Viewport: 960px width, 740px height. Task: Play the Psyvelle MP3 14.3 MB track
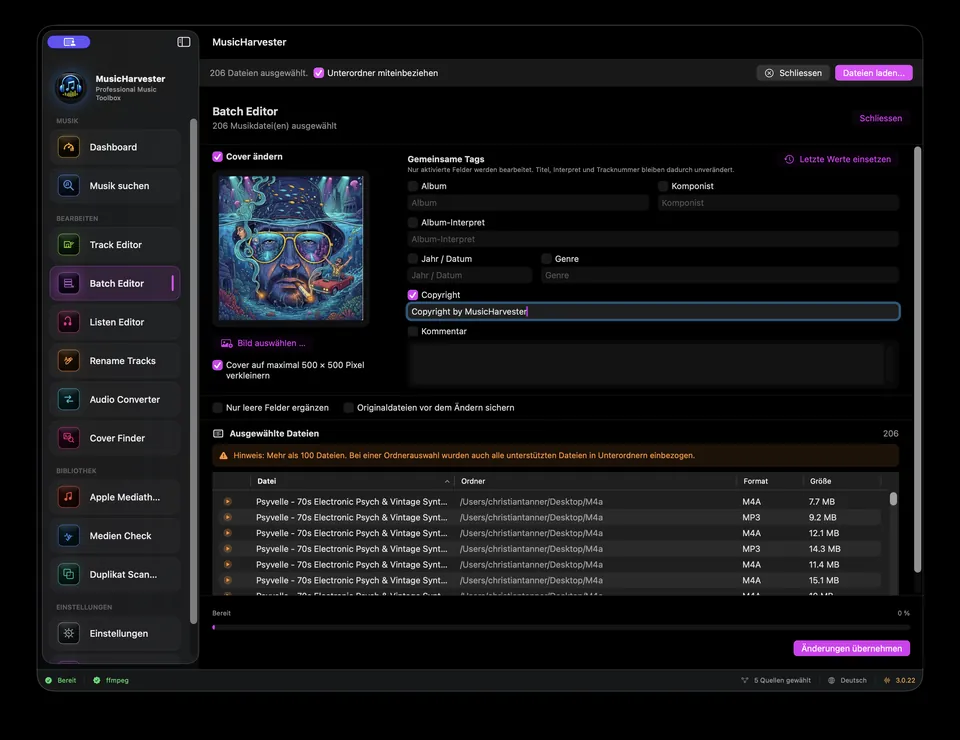point(228,549)
